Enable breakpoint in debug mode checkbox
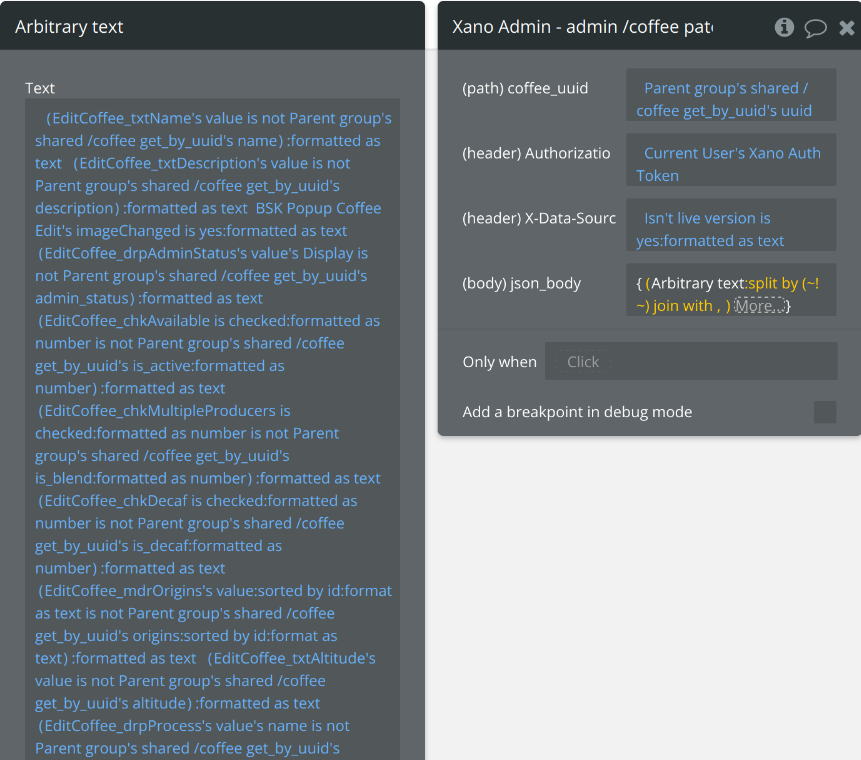Image resolution: width=861 pixels, height=760 pixels. click(825, 412)
